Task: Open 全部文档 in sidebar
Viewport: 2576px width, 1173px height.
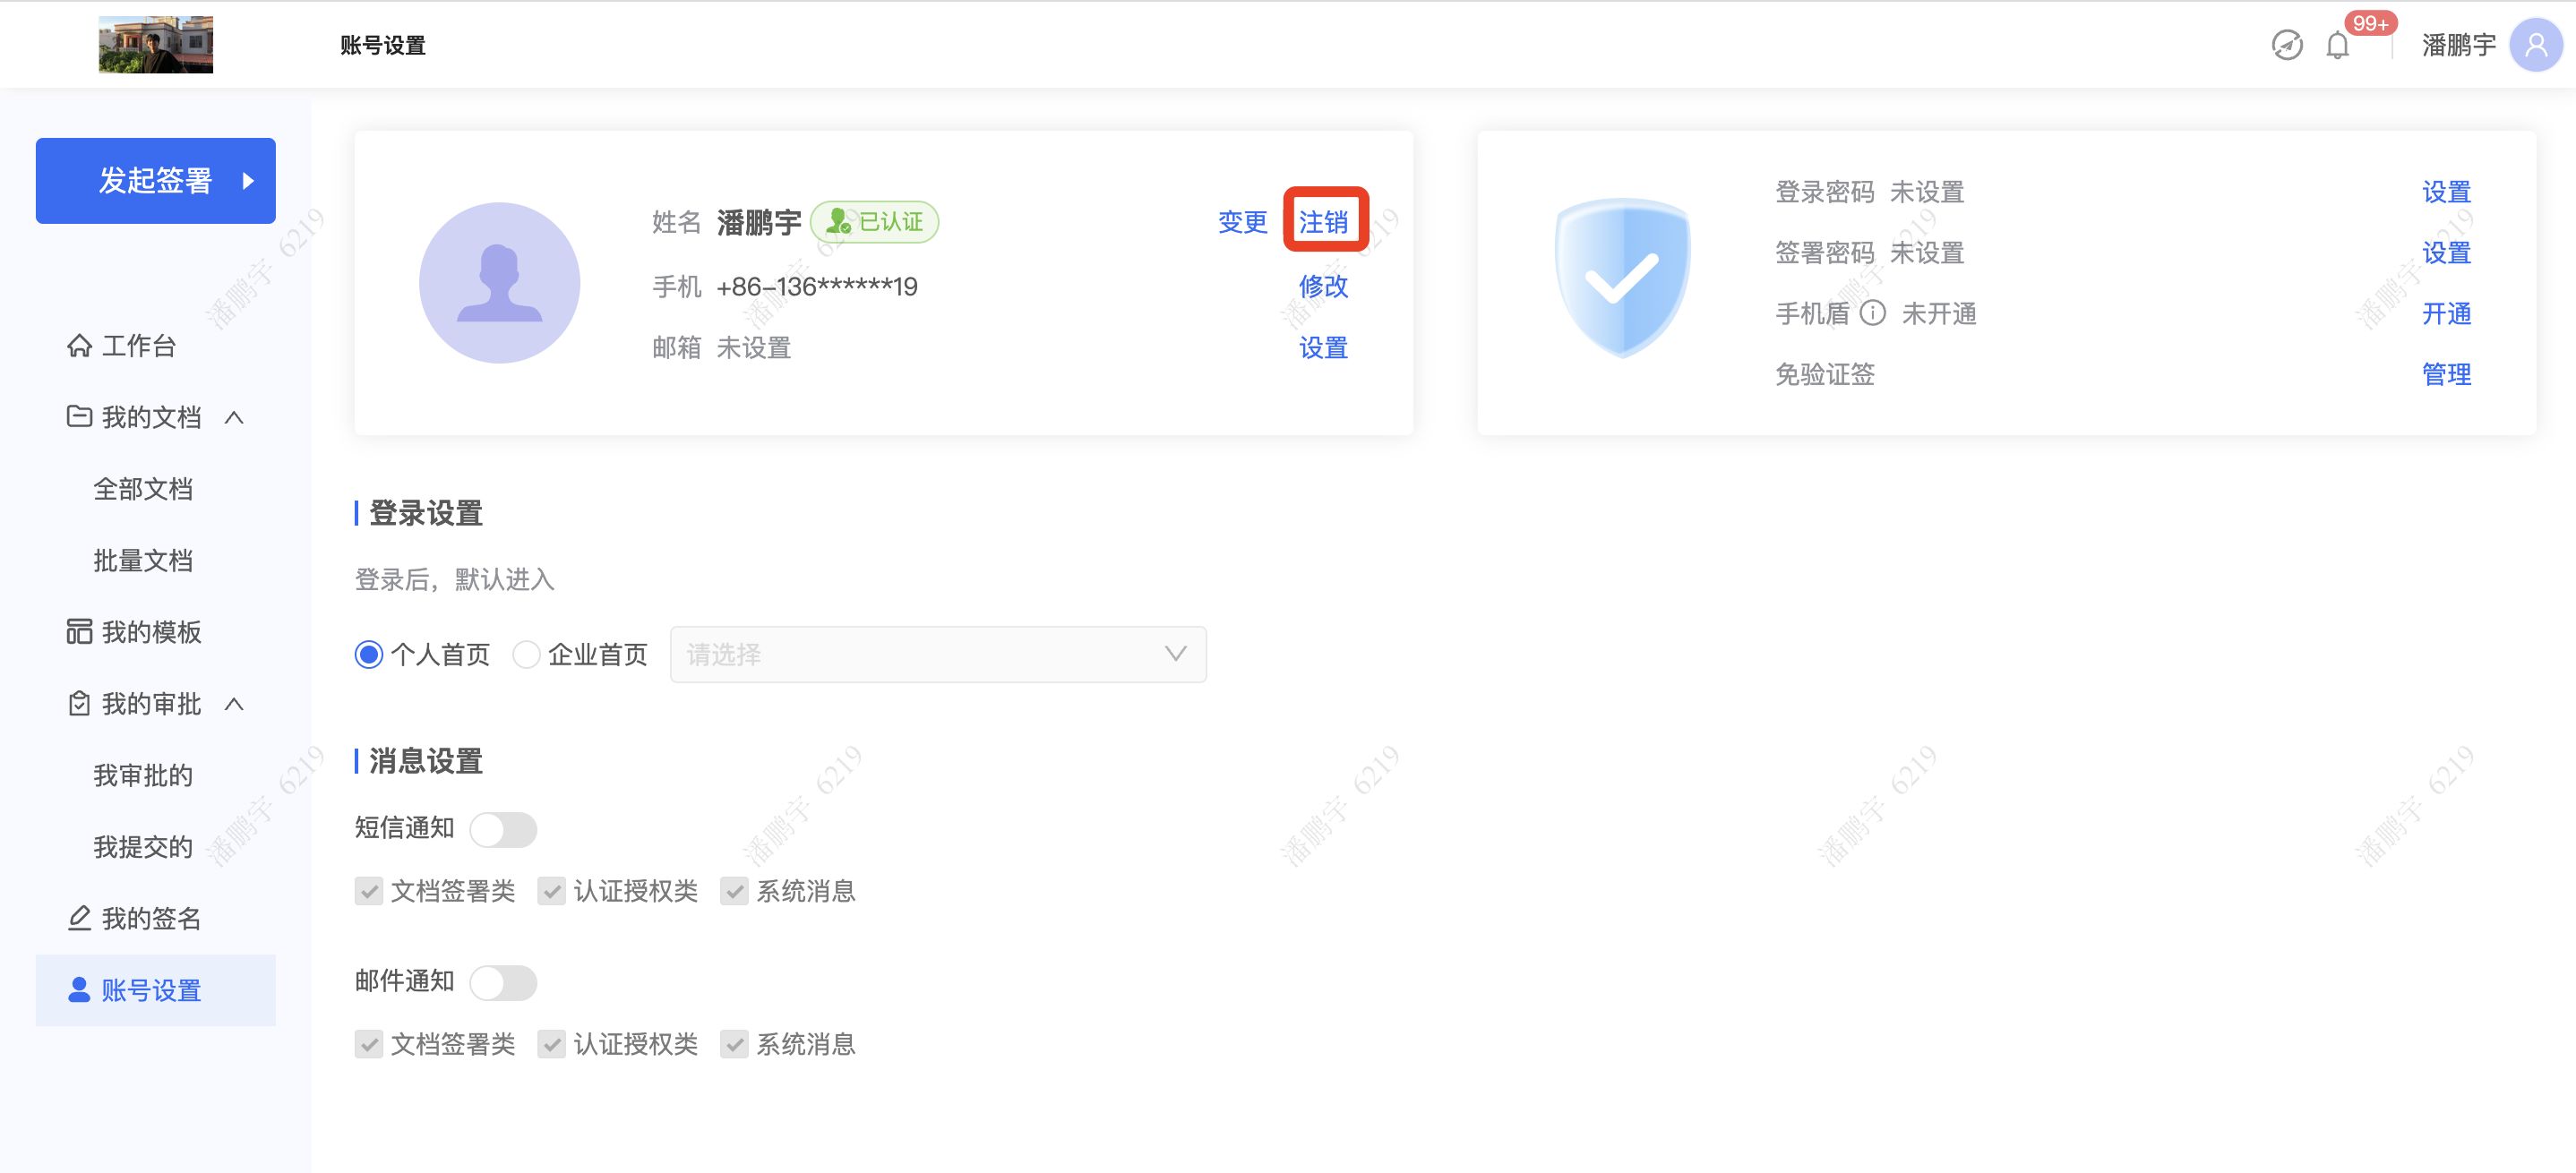Action: (143, 489)
